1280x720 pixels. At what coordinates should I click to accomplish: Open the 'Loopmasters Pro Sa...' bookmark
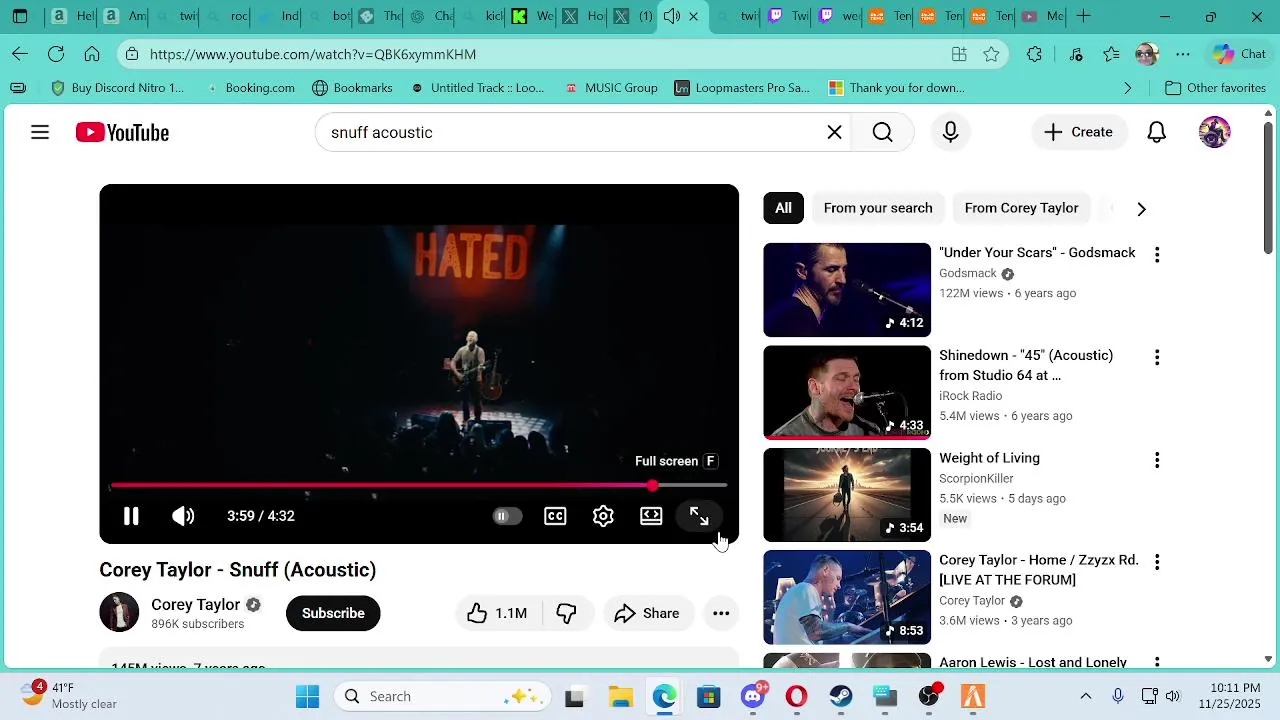pos(742,88)
